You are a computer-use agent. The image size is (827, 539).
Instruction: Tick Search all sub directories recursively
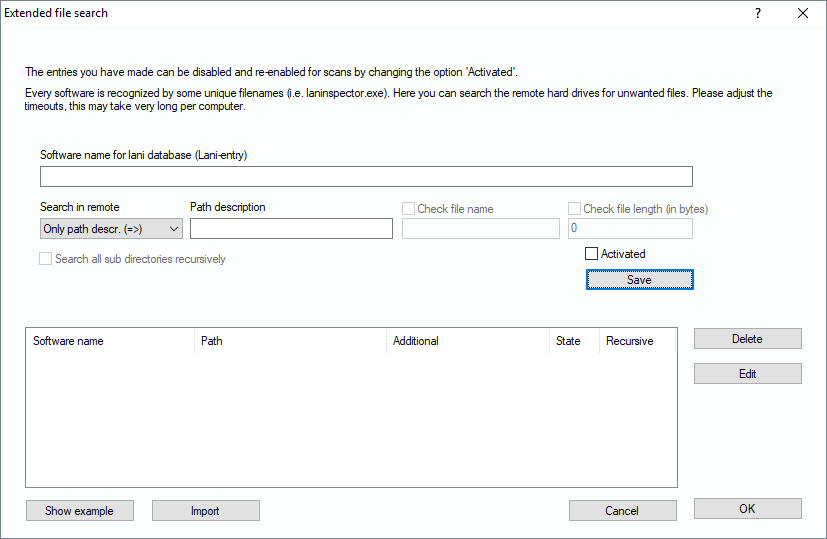click(x=46, y=259)
